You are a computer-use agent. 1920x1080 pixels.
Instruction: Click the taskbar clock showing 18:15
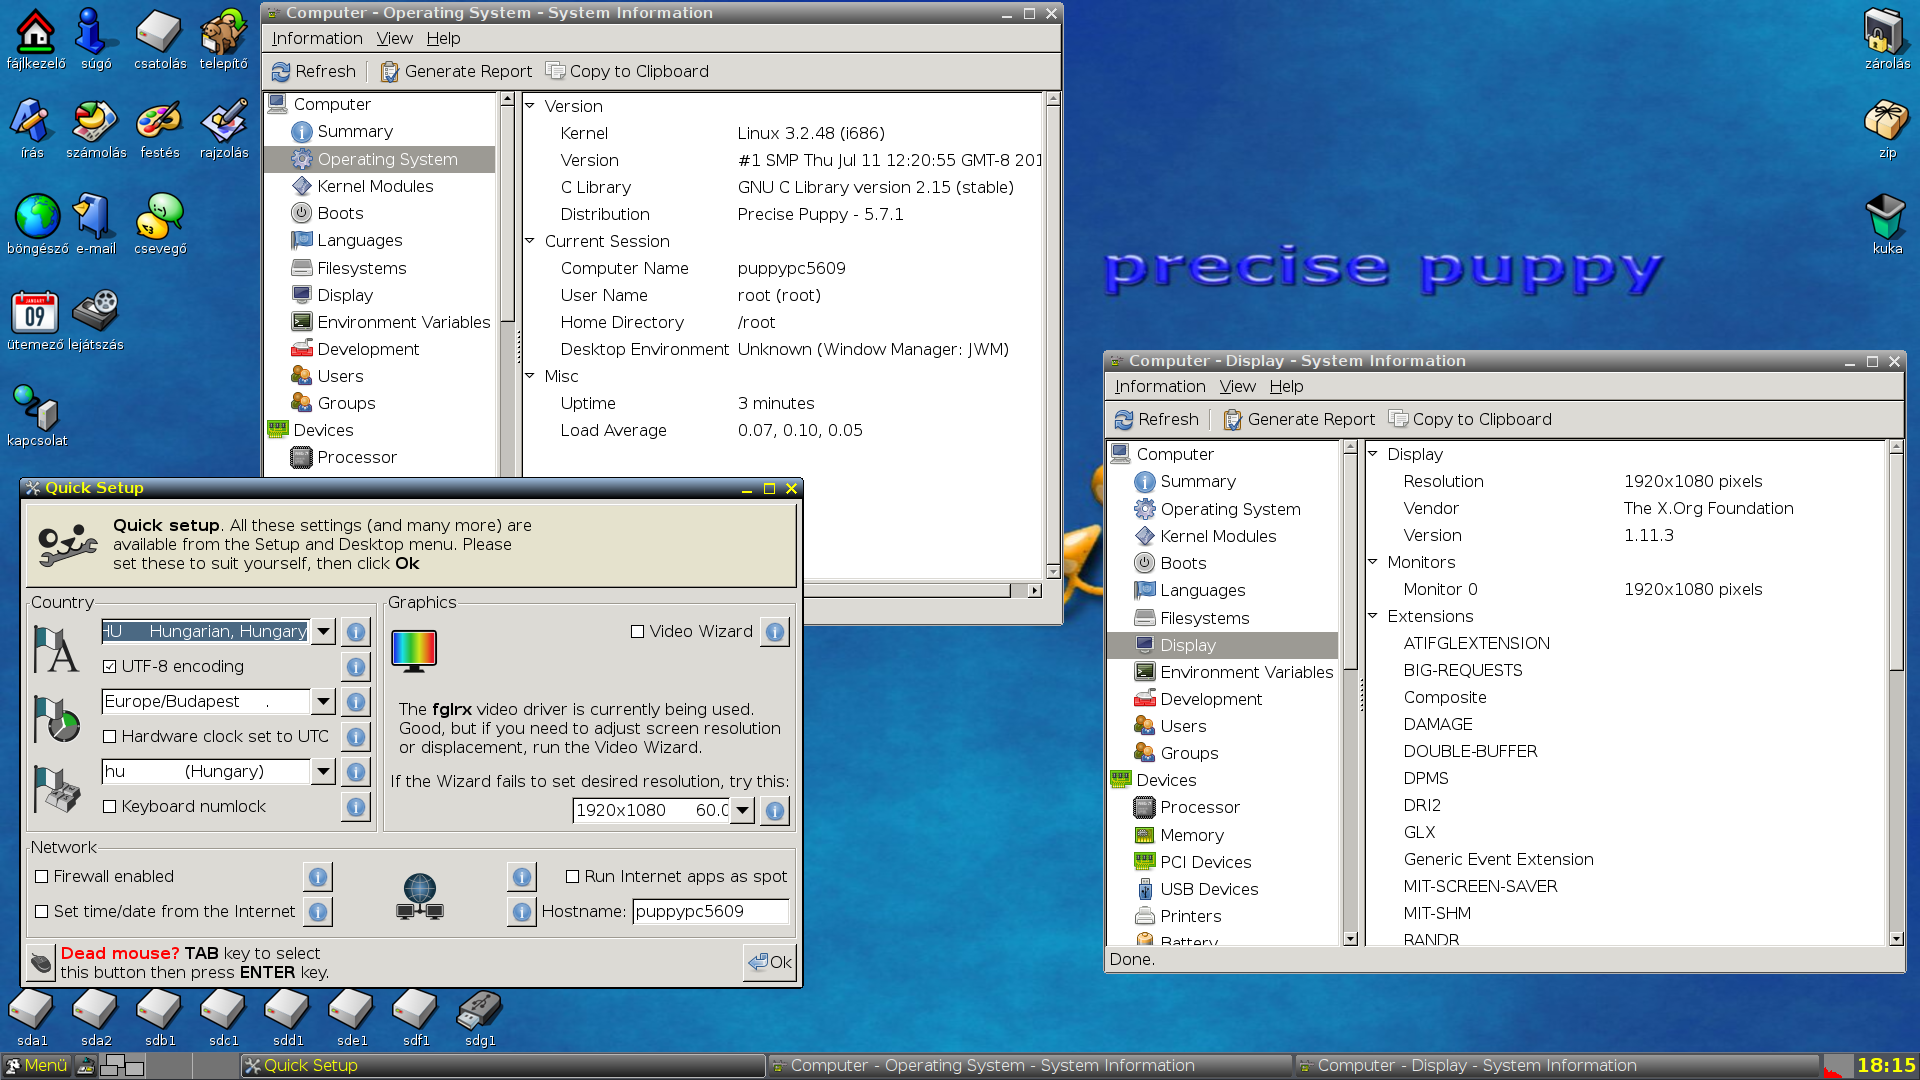click(x=1886, y=1066)
